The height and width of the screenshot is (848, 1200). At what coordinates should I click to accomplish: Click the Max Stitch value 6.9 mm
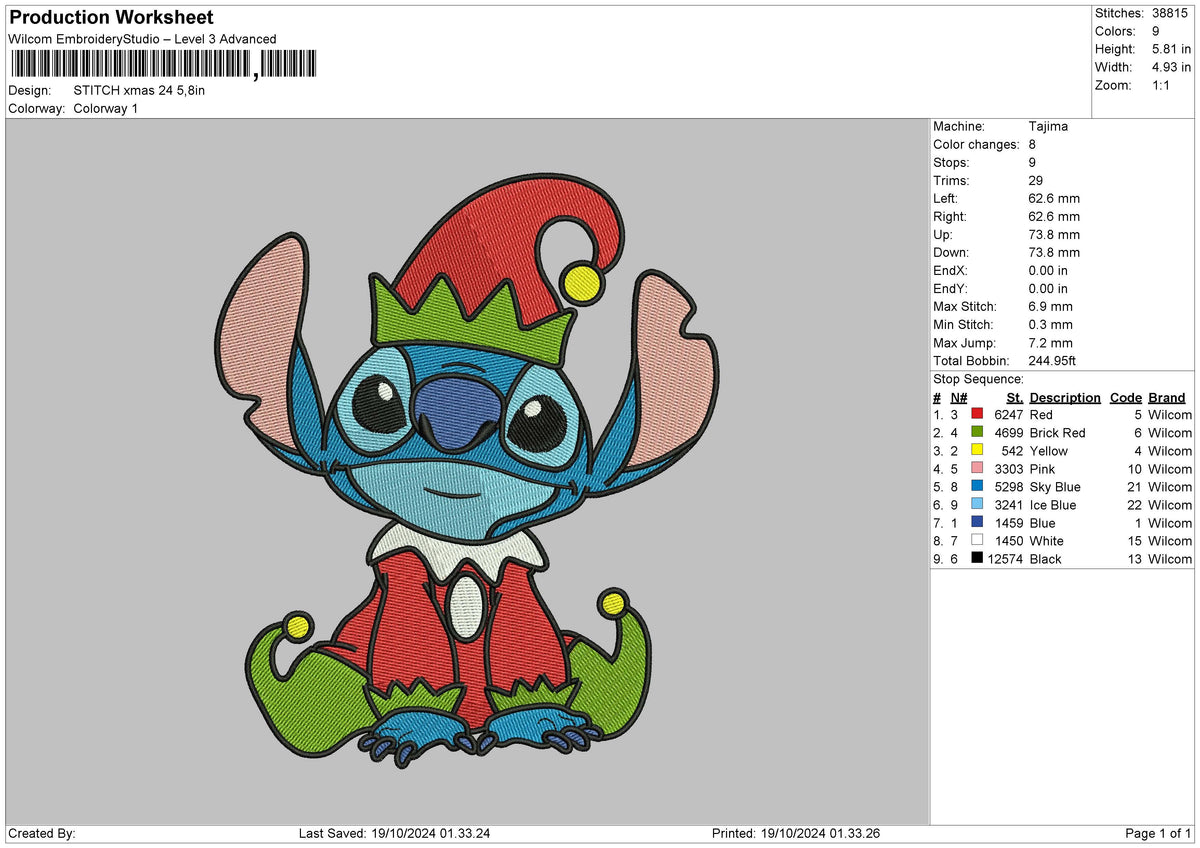(1050, 306)
